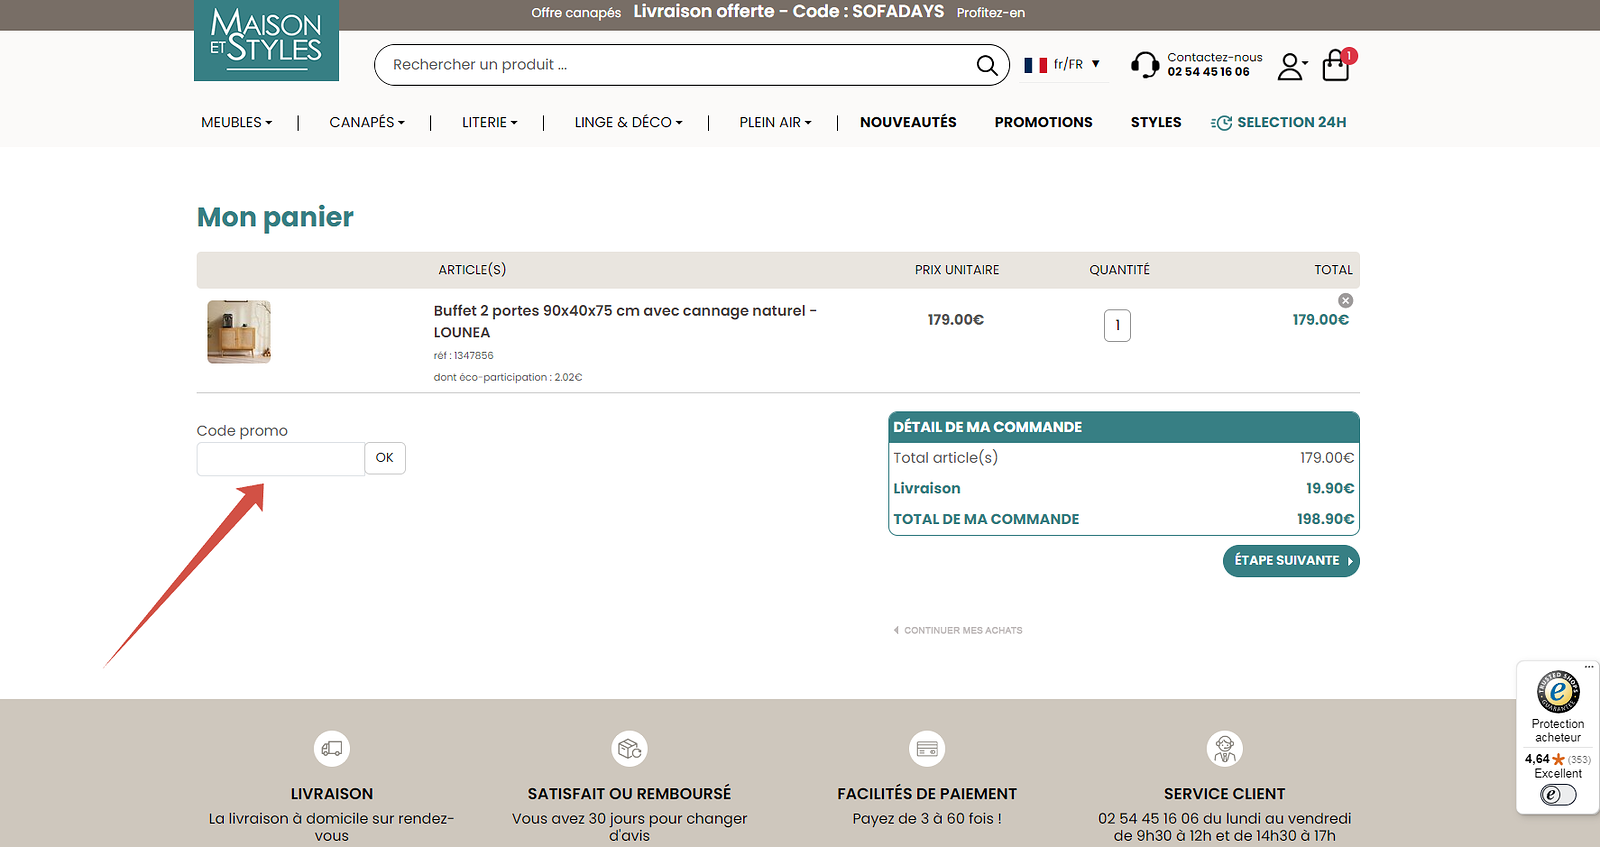
Task: Open the shopping bag cart icon
Action: point(1336,65)
